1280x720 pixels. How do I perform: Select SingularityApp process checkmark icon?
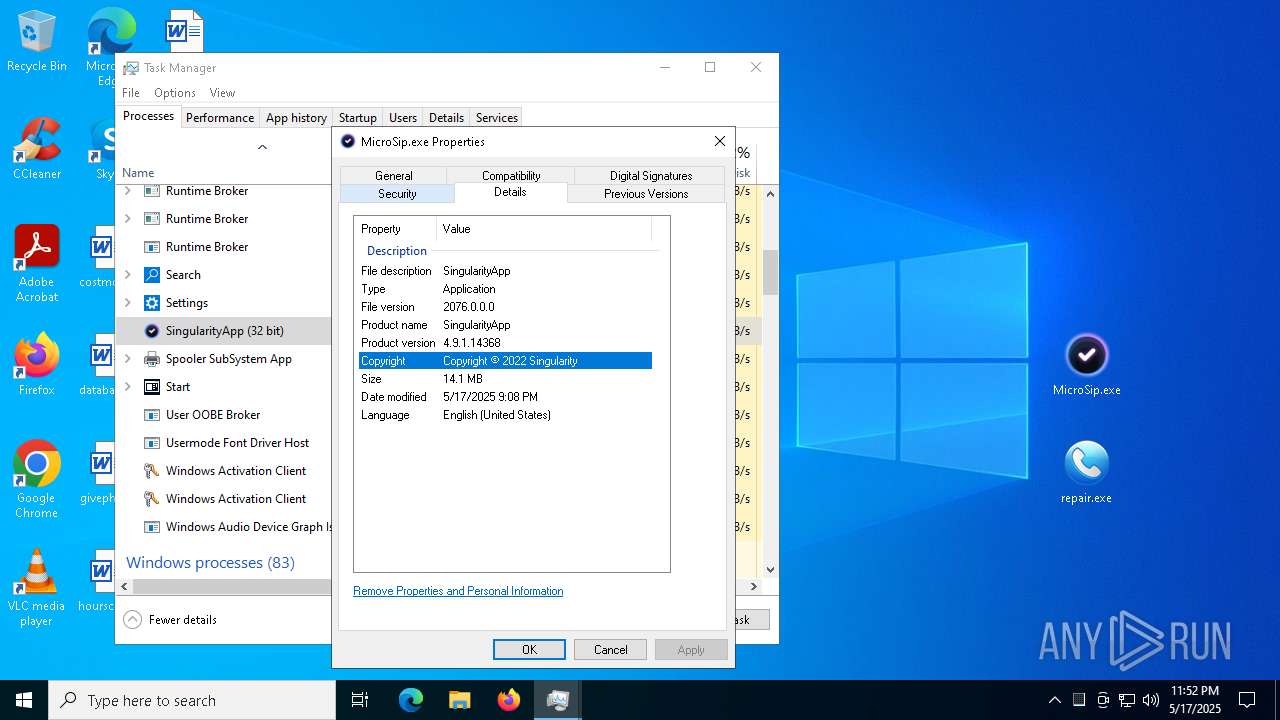coord(152,331)
